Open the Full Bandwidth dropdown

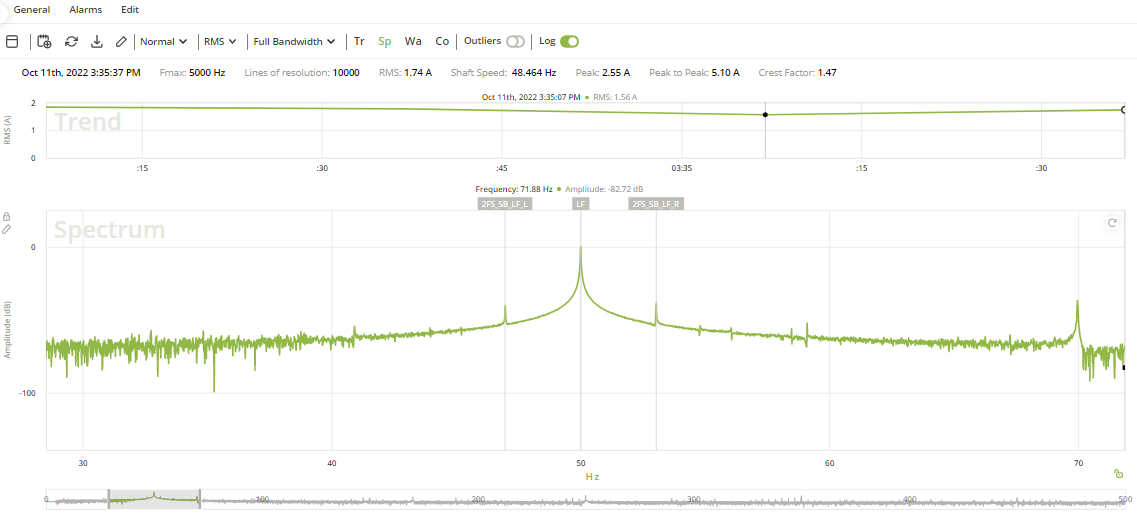tap(294, 42)
